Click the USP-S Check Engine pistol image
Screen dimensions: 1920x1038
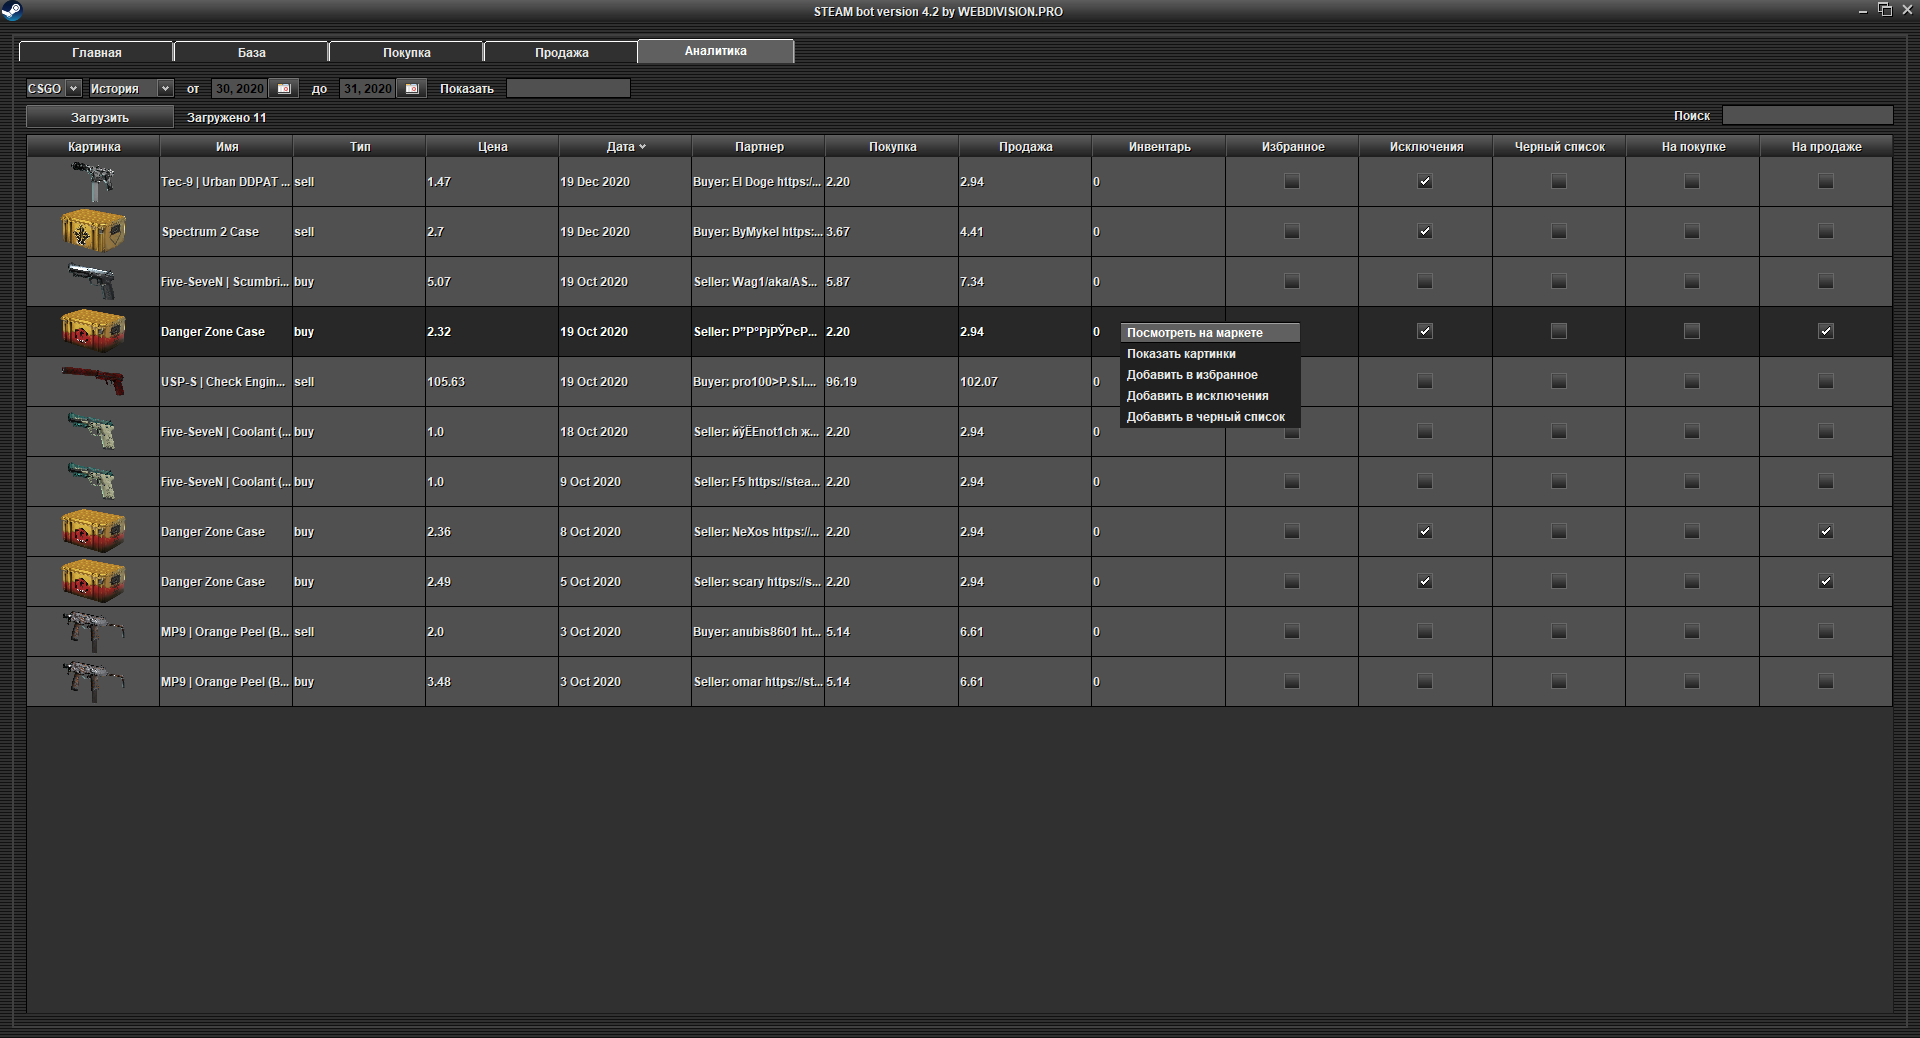94,382
